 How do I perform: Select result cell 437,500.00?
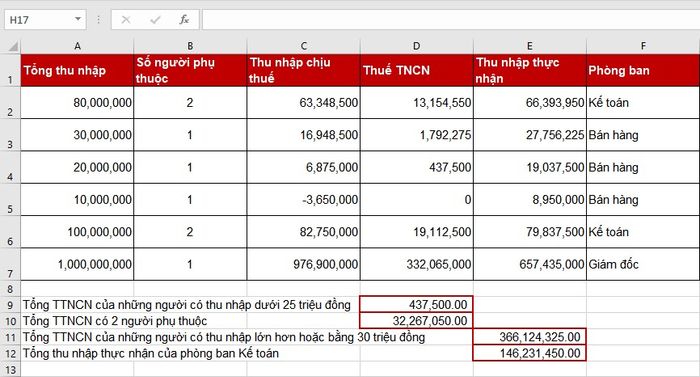tap(417, 305)
